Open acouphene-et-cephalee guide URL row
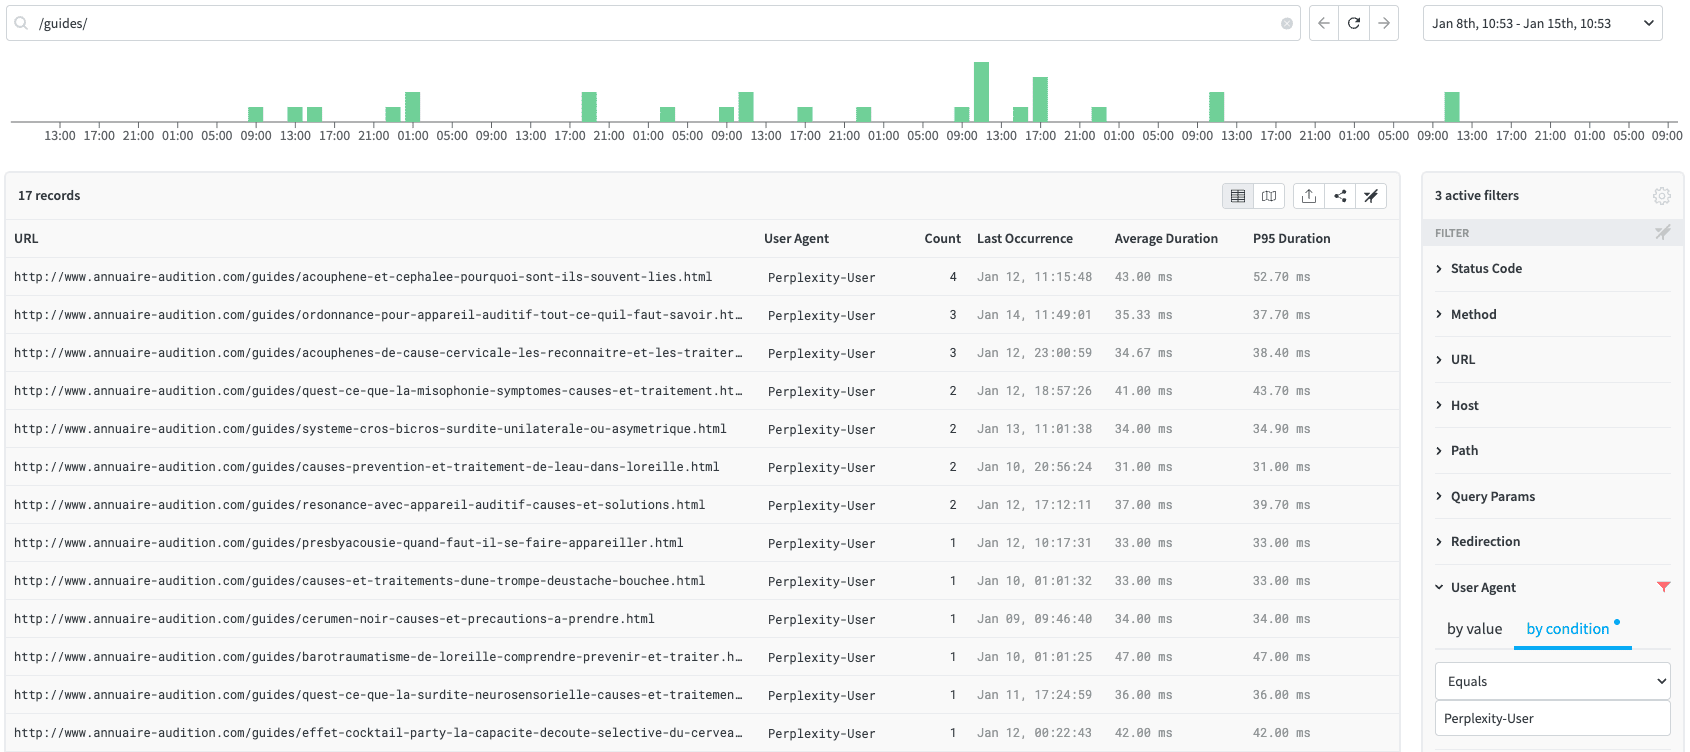Viewport: 1690px width, 752px height. (x=363, y=277)
